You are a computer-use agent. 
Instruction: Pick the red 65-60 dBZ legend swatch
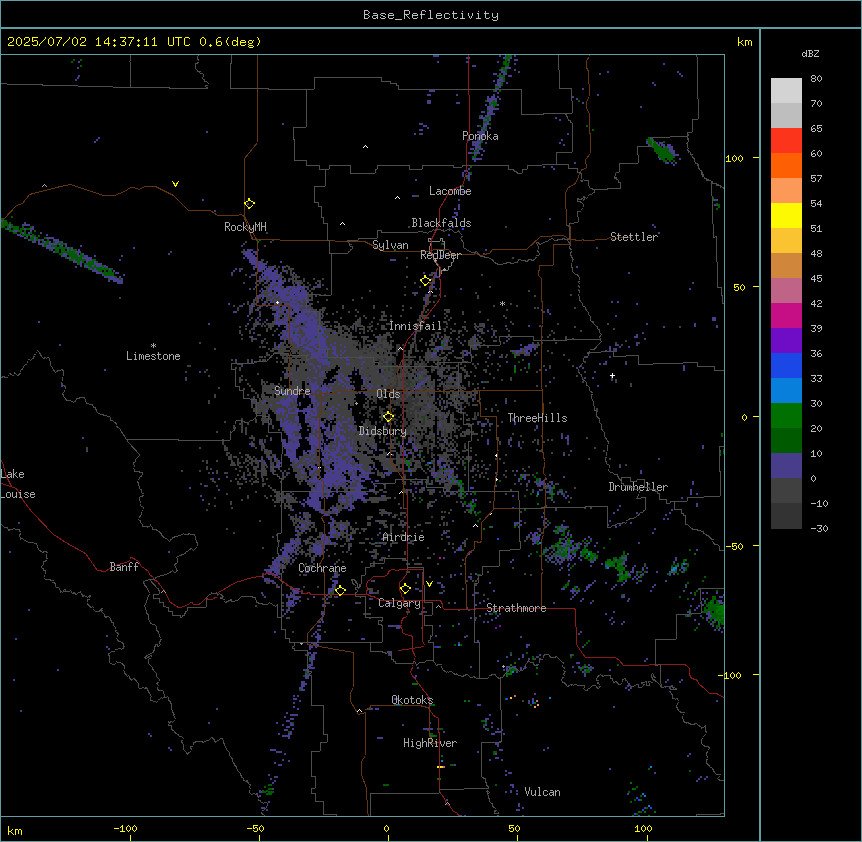[786, 141]
